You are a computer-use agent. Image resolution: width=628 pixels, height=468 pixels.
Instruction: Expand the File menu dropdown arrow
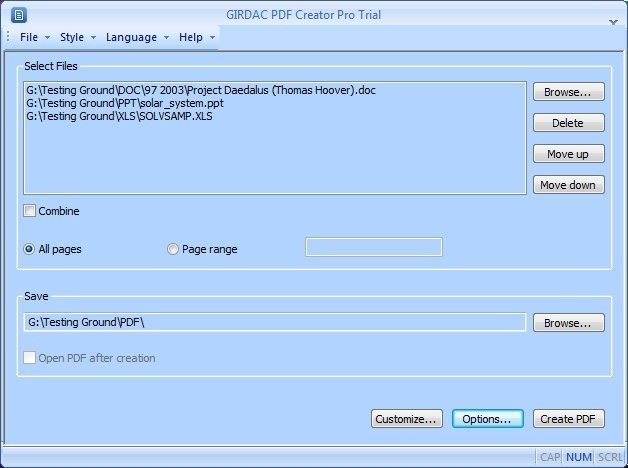47,38
